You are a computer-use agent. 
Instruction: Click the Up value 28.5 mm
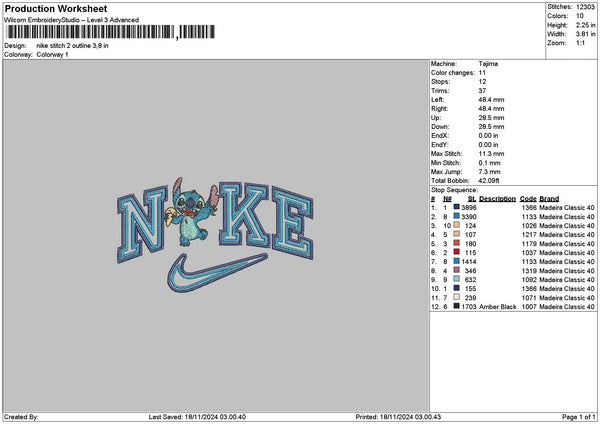point(491,118)
